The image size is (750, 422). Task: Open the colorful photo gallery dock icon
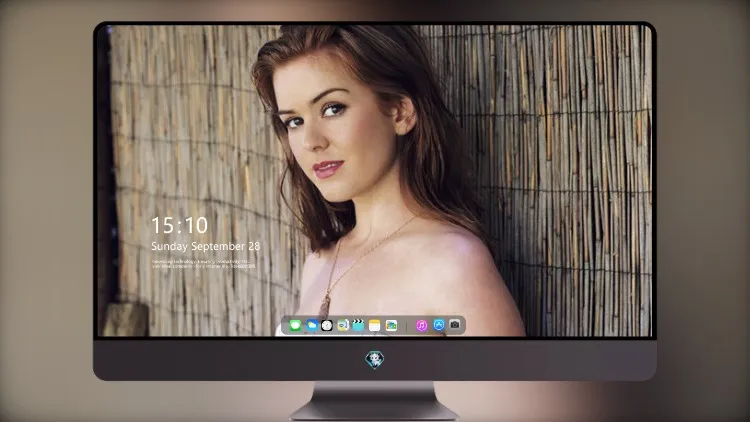[x=391, y=325]
